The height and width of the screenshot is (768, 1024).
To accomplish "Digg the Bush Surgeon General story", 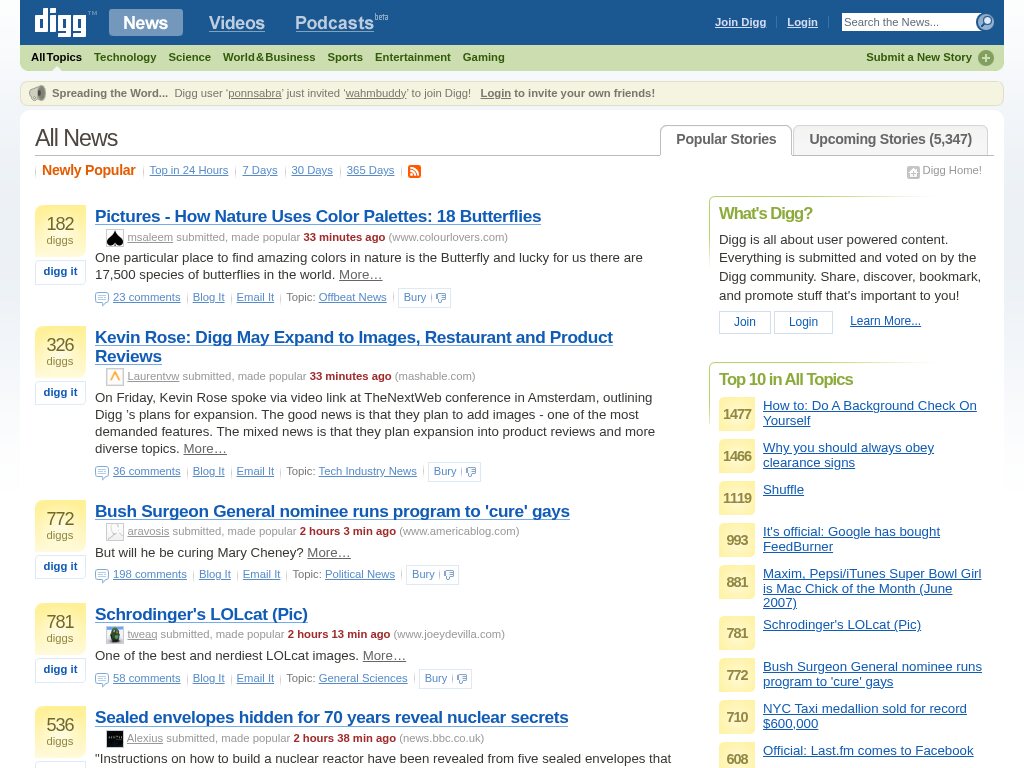I will point(60,567).
